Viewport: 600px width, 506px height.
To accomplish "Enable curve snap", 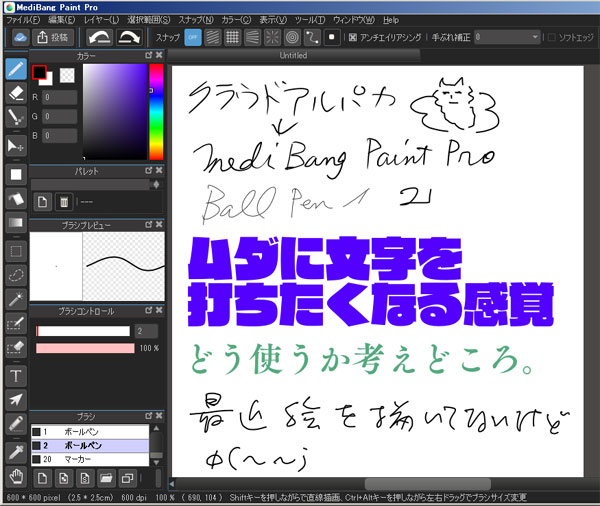I will [312, 38].
